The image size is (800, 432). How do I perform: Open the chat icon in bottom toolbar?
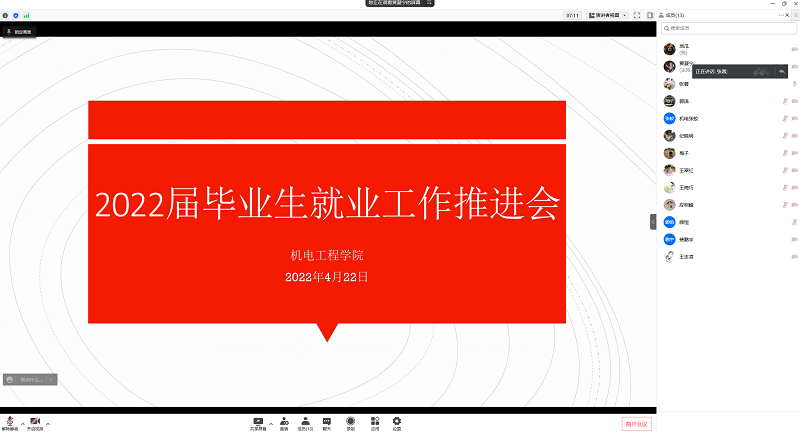point(326,422)
